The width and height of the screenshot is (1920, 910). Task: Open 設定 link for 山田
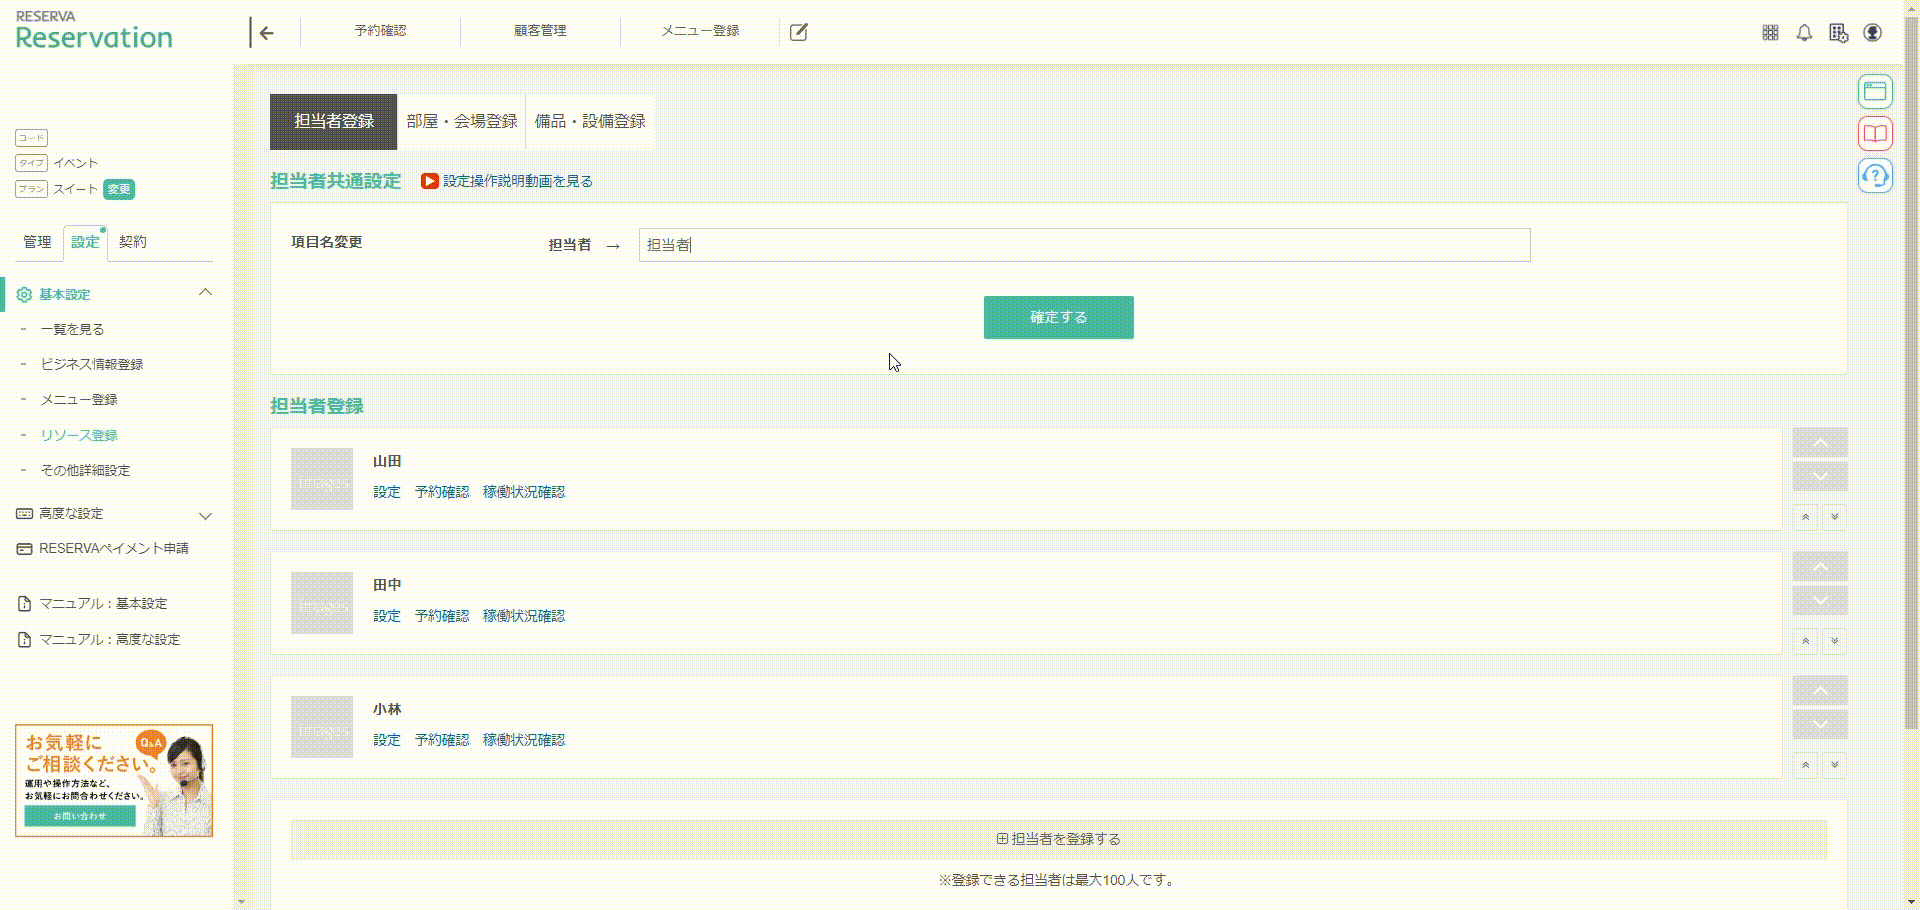point(387,492)
